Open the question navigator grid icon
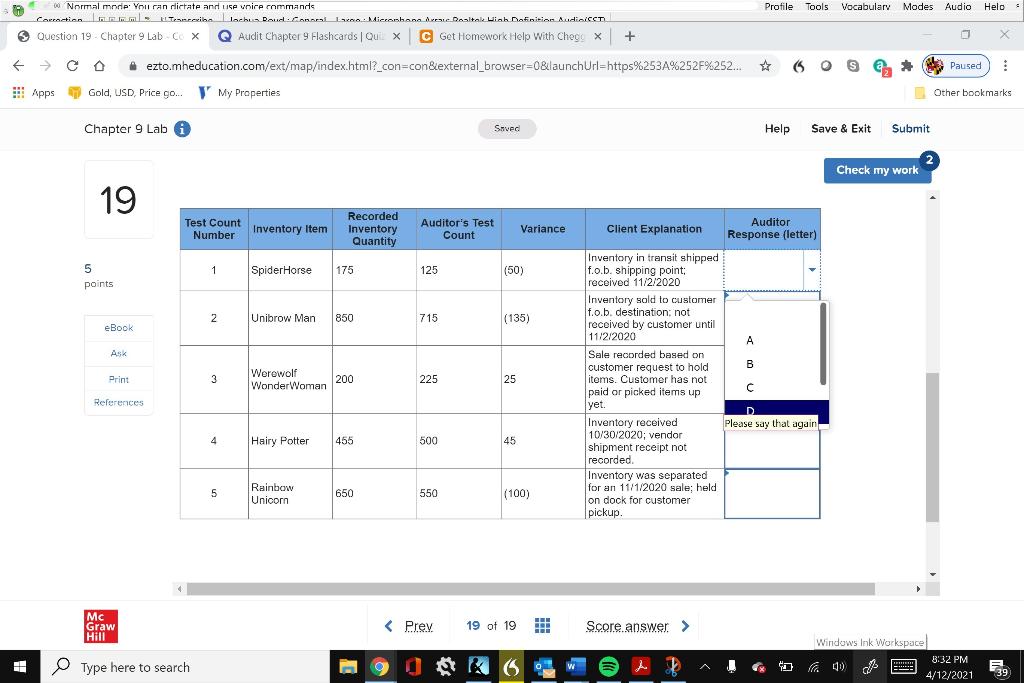Viewport: 1024px width, 683px height. [x=543, y=625]
